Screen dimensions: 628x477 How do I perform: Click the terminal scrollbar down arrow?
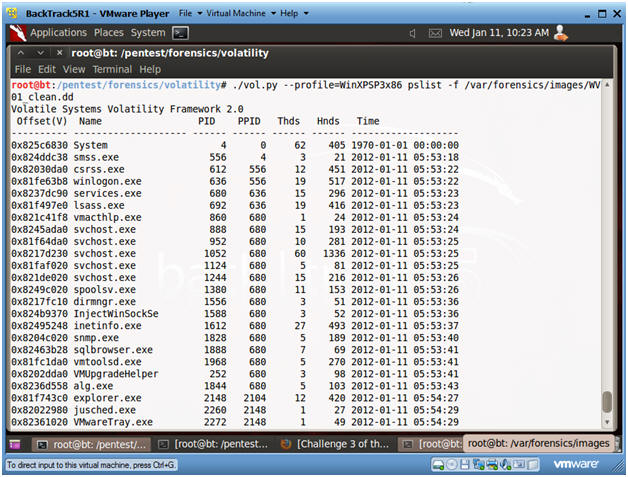607,422
